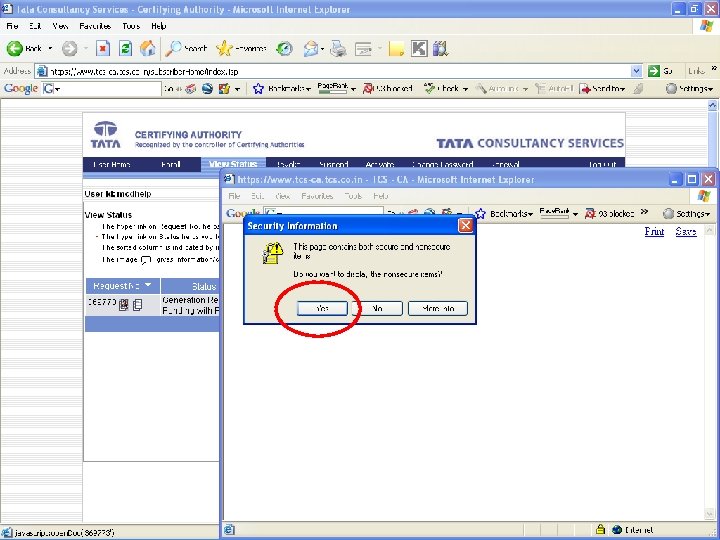
Task: Open the Favorites star toolbar button
Action: 242,48
